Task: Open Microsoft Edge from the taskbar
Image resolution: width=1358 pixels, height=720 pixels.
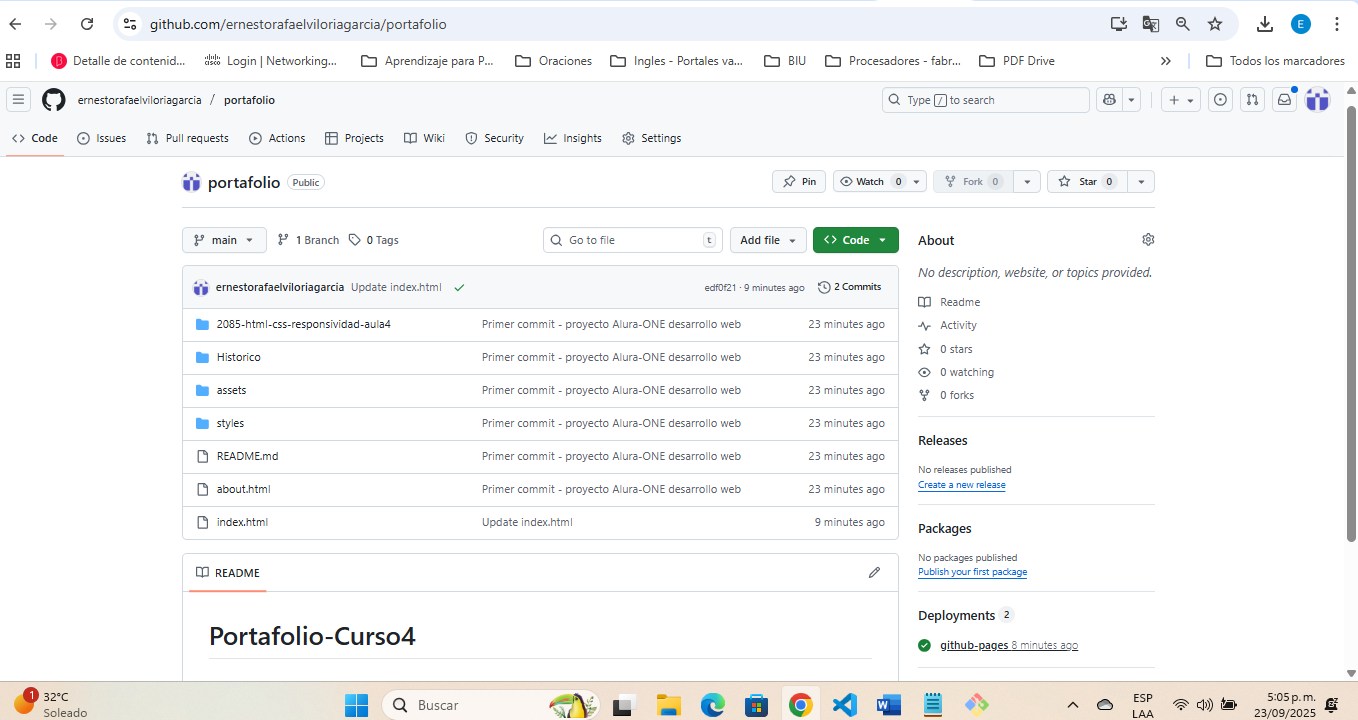Action: (712, 705)
